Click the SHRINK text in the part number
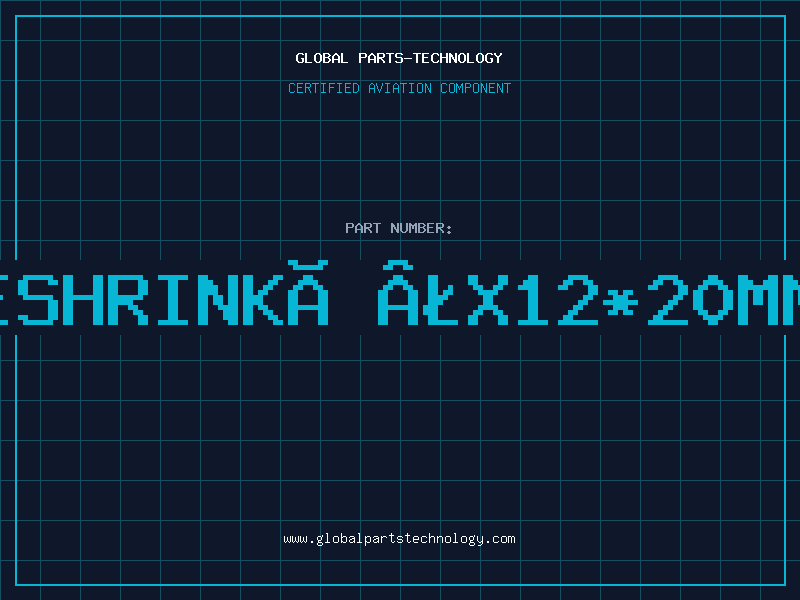 point(151,299)
